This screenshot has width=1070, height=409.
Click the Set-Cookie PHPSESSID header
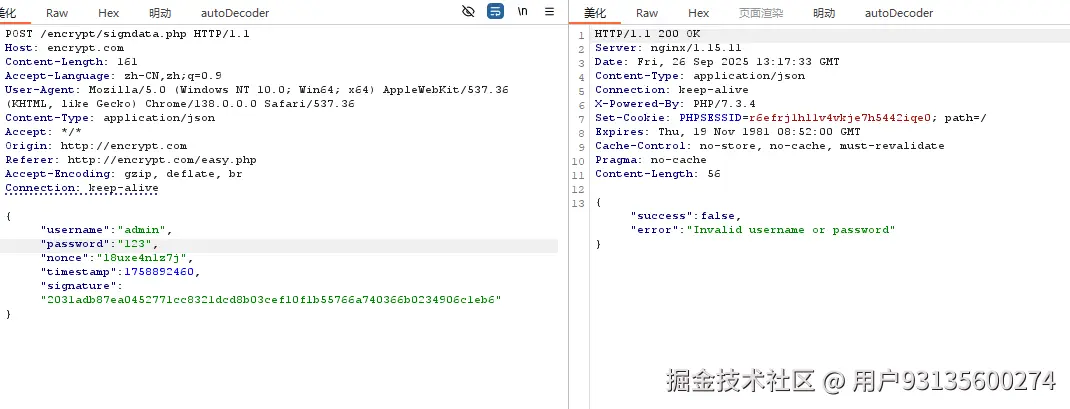tap(791, 117)
